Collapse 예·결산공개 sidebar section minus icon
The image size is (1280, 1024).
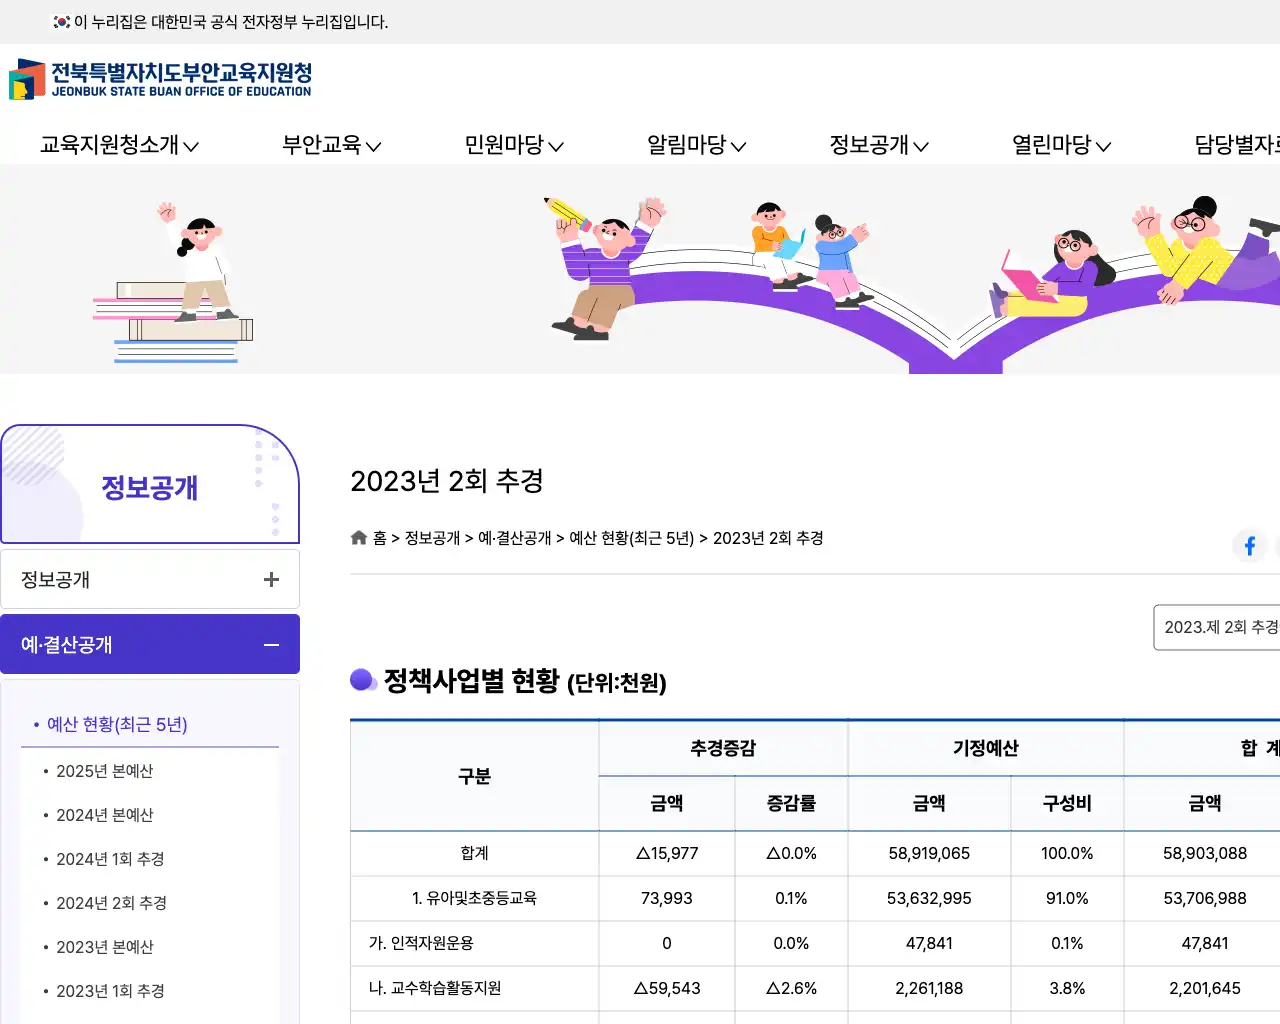[x=271, y=645]
